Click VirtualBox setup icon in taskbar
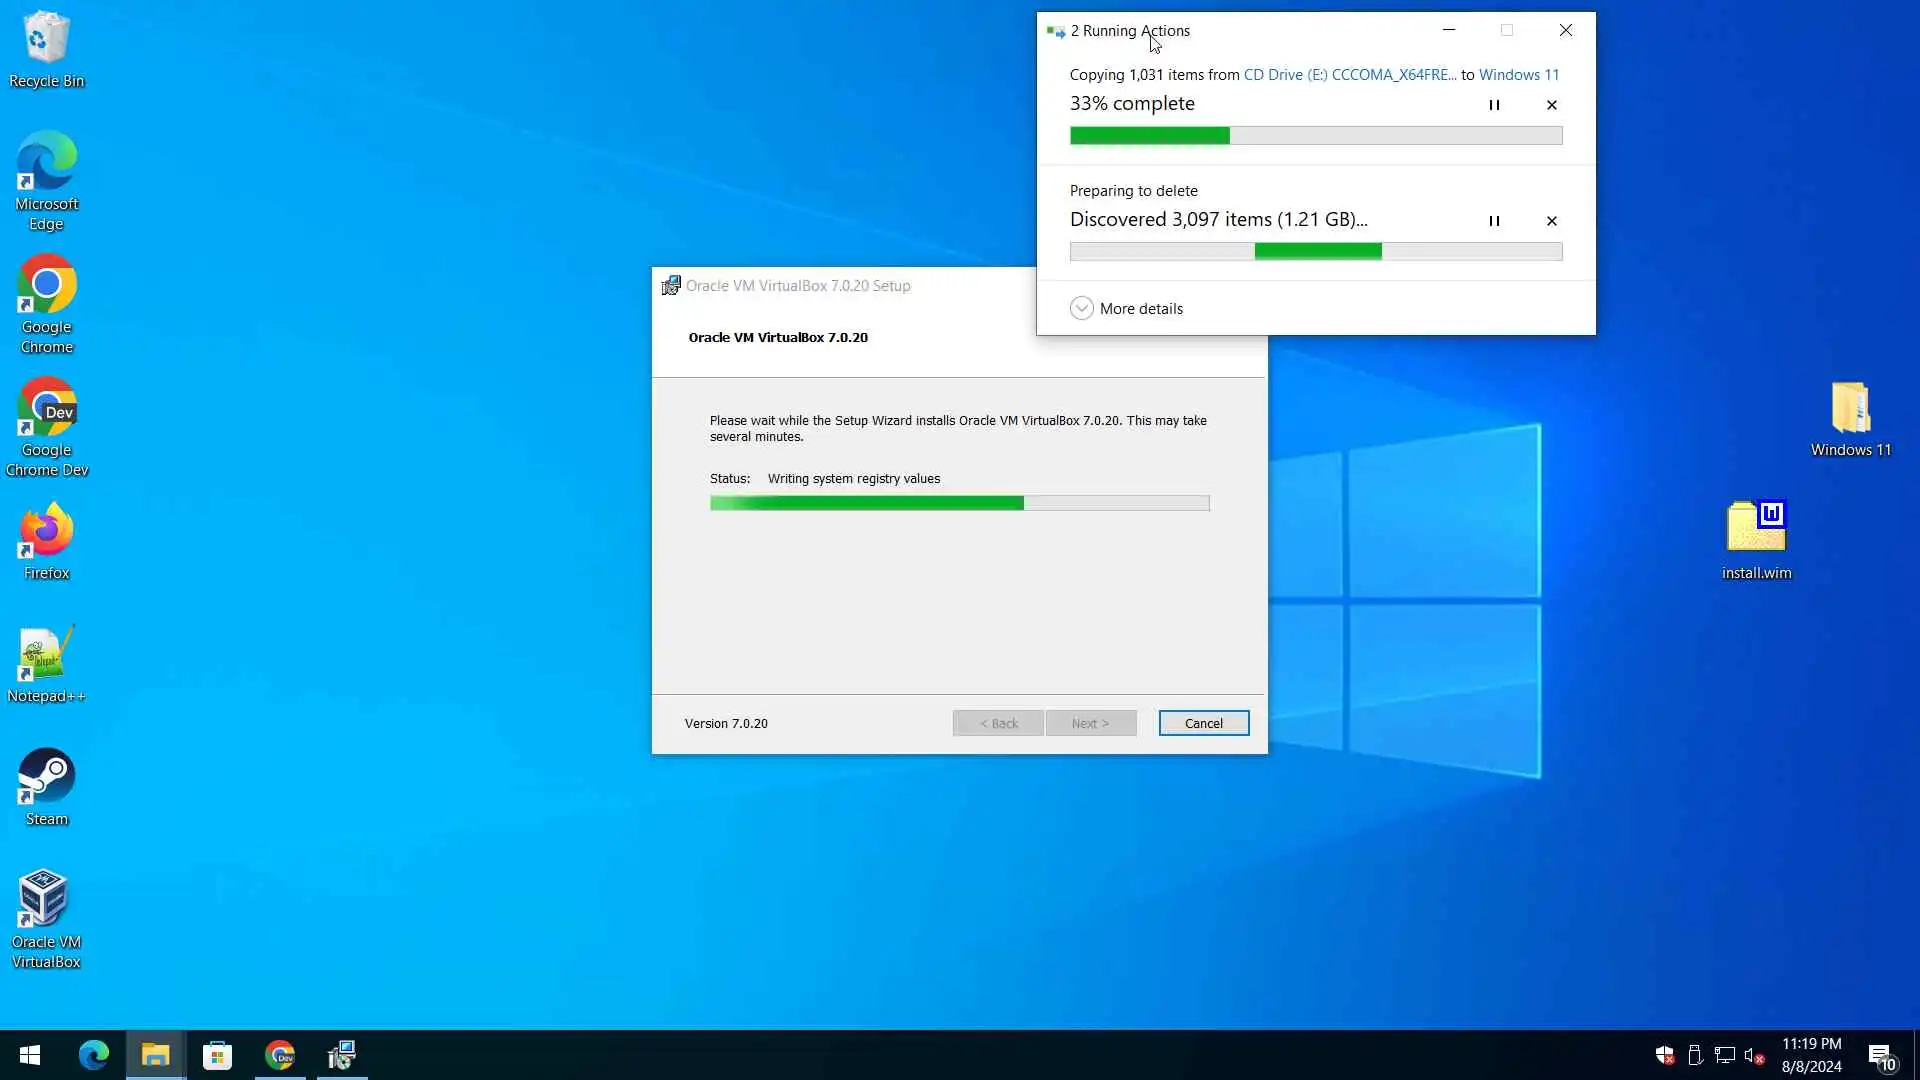The width and height of the screenshot is (1920, 1080). point(342,1055)
